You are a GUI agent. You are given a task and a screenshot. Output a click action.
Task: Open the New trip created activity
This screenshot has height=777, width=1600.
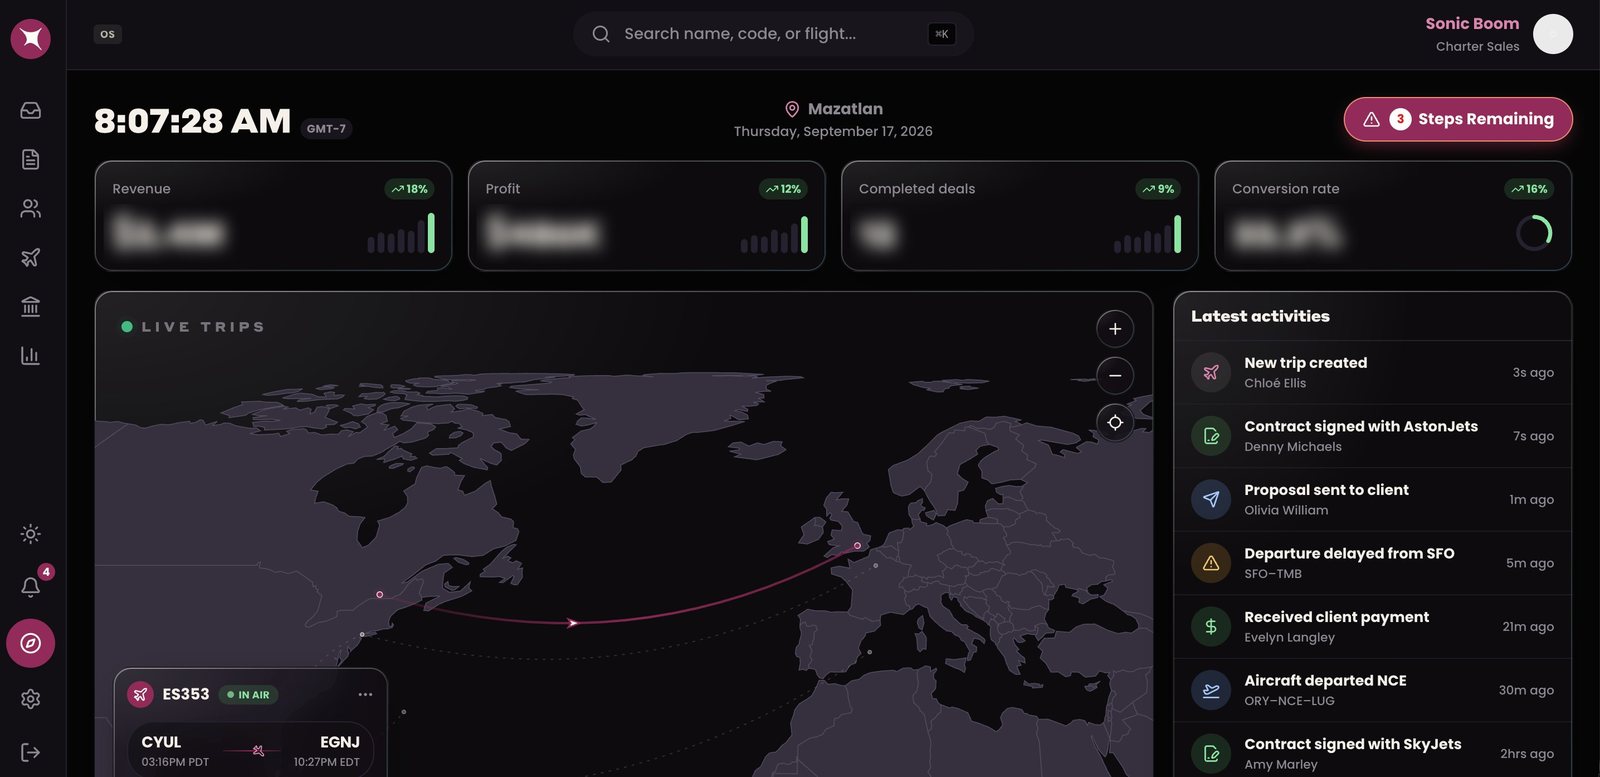1372,372
